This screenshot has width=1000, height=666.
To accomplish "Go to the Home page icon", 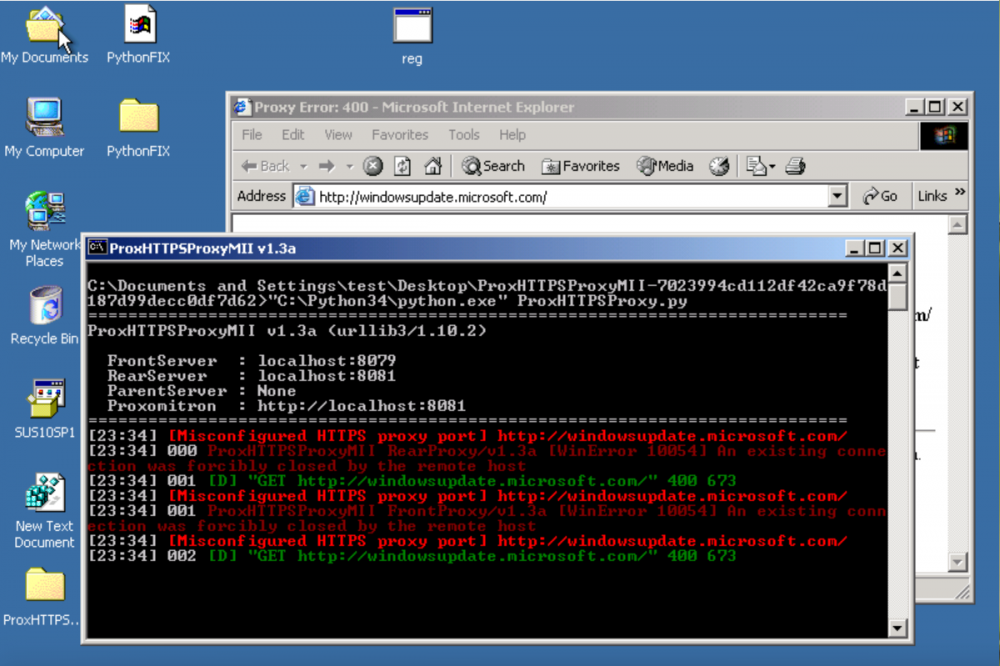I will (x=433, y=166).
